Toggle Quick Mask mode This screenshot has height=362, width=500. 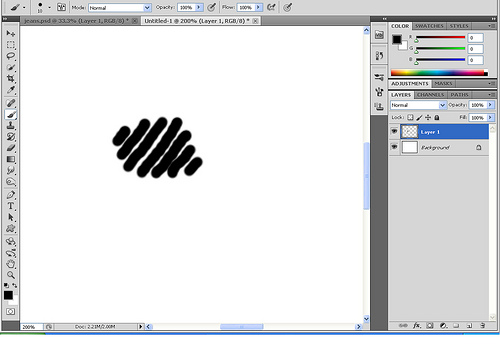(x=11, y=312)
